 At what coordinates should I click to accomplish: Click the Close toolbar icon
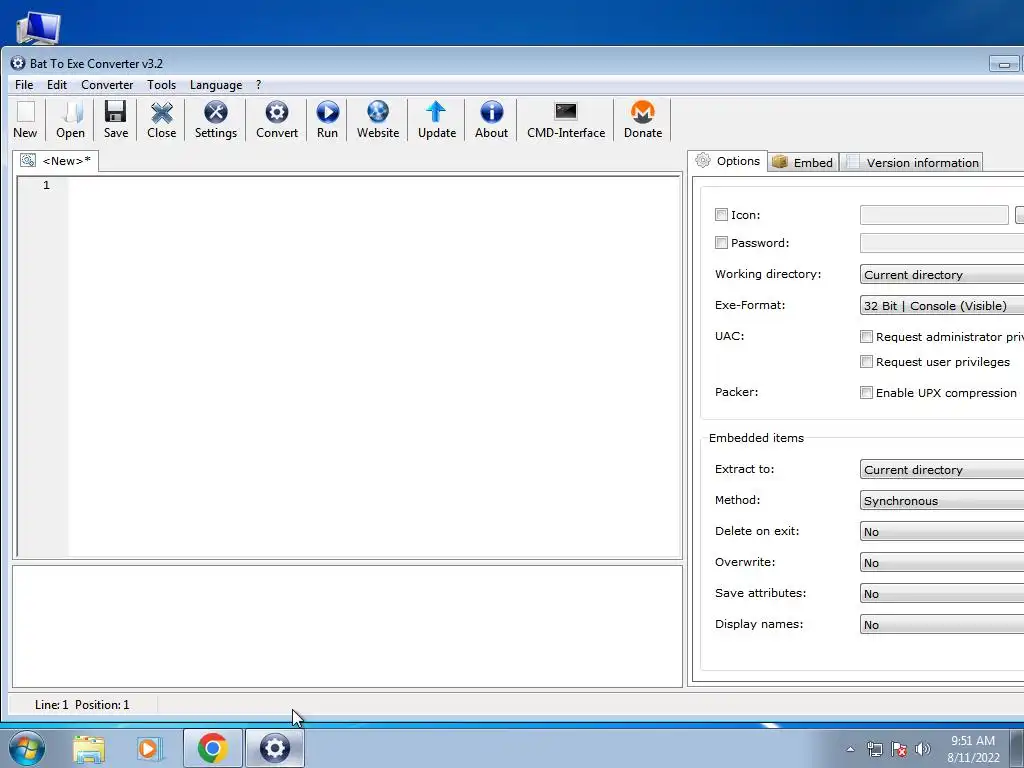click(x=161, y=120)
